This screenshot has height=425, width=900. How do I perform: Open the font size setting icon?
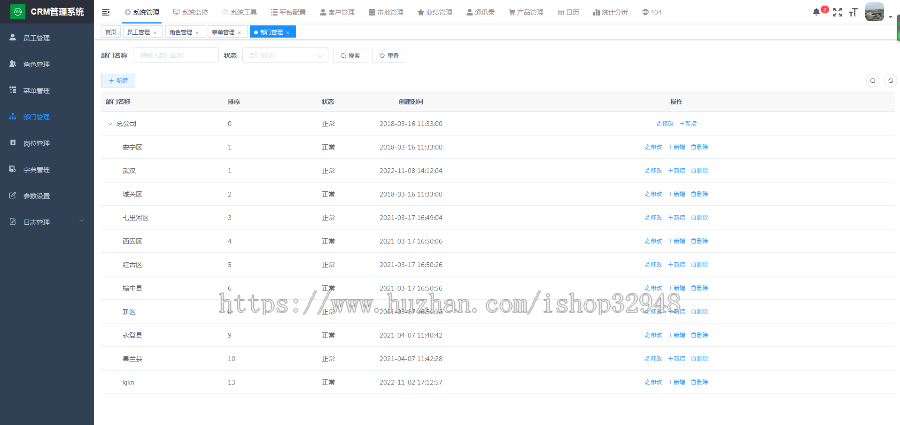point(854,12)
